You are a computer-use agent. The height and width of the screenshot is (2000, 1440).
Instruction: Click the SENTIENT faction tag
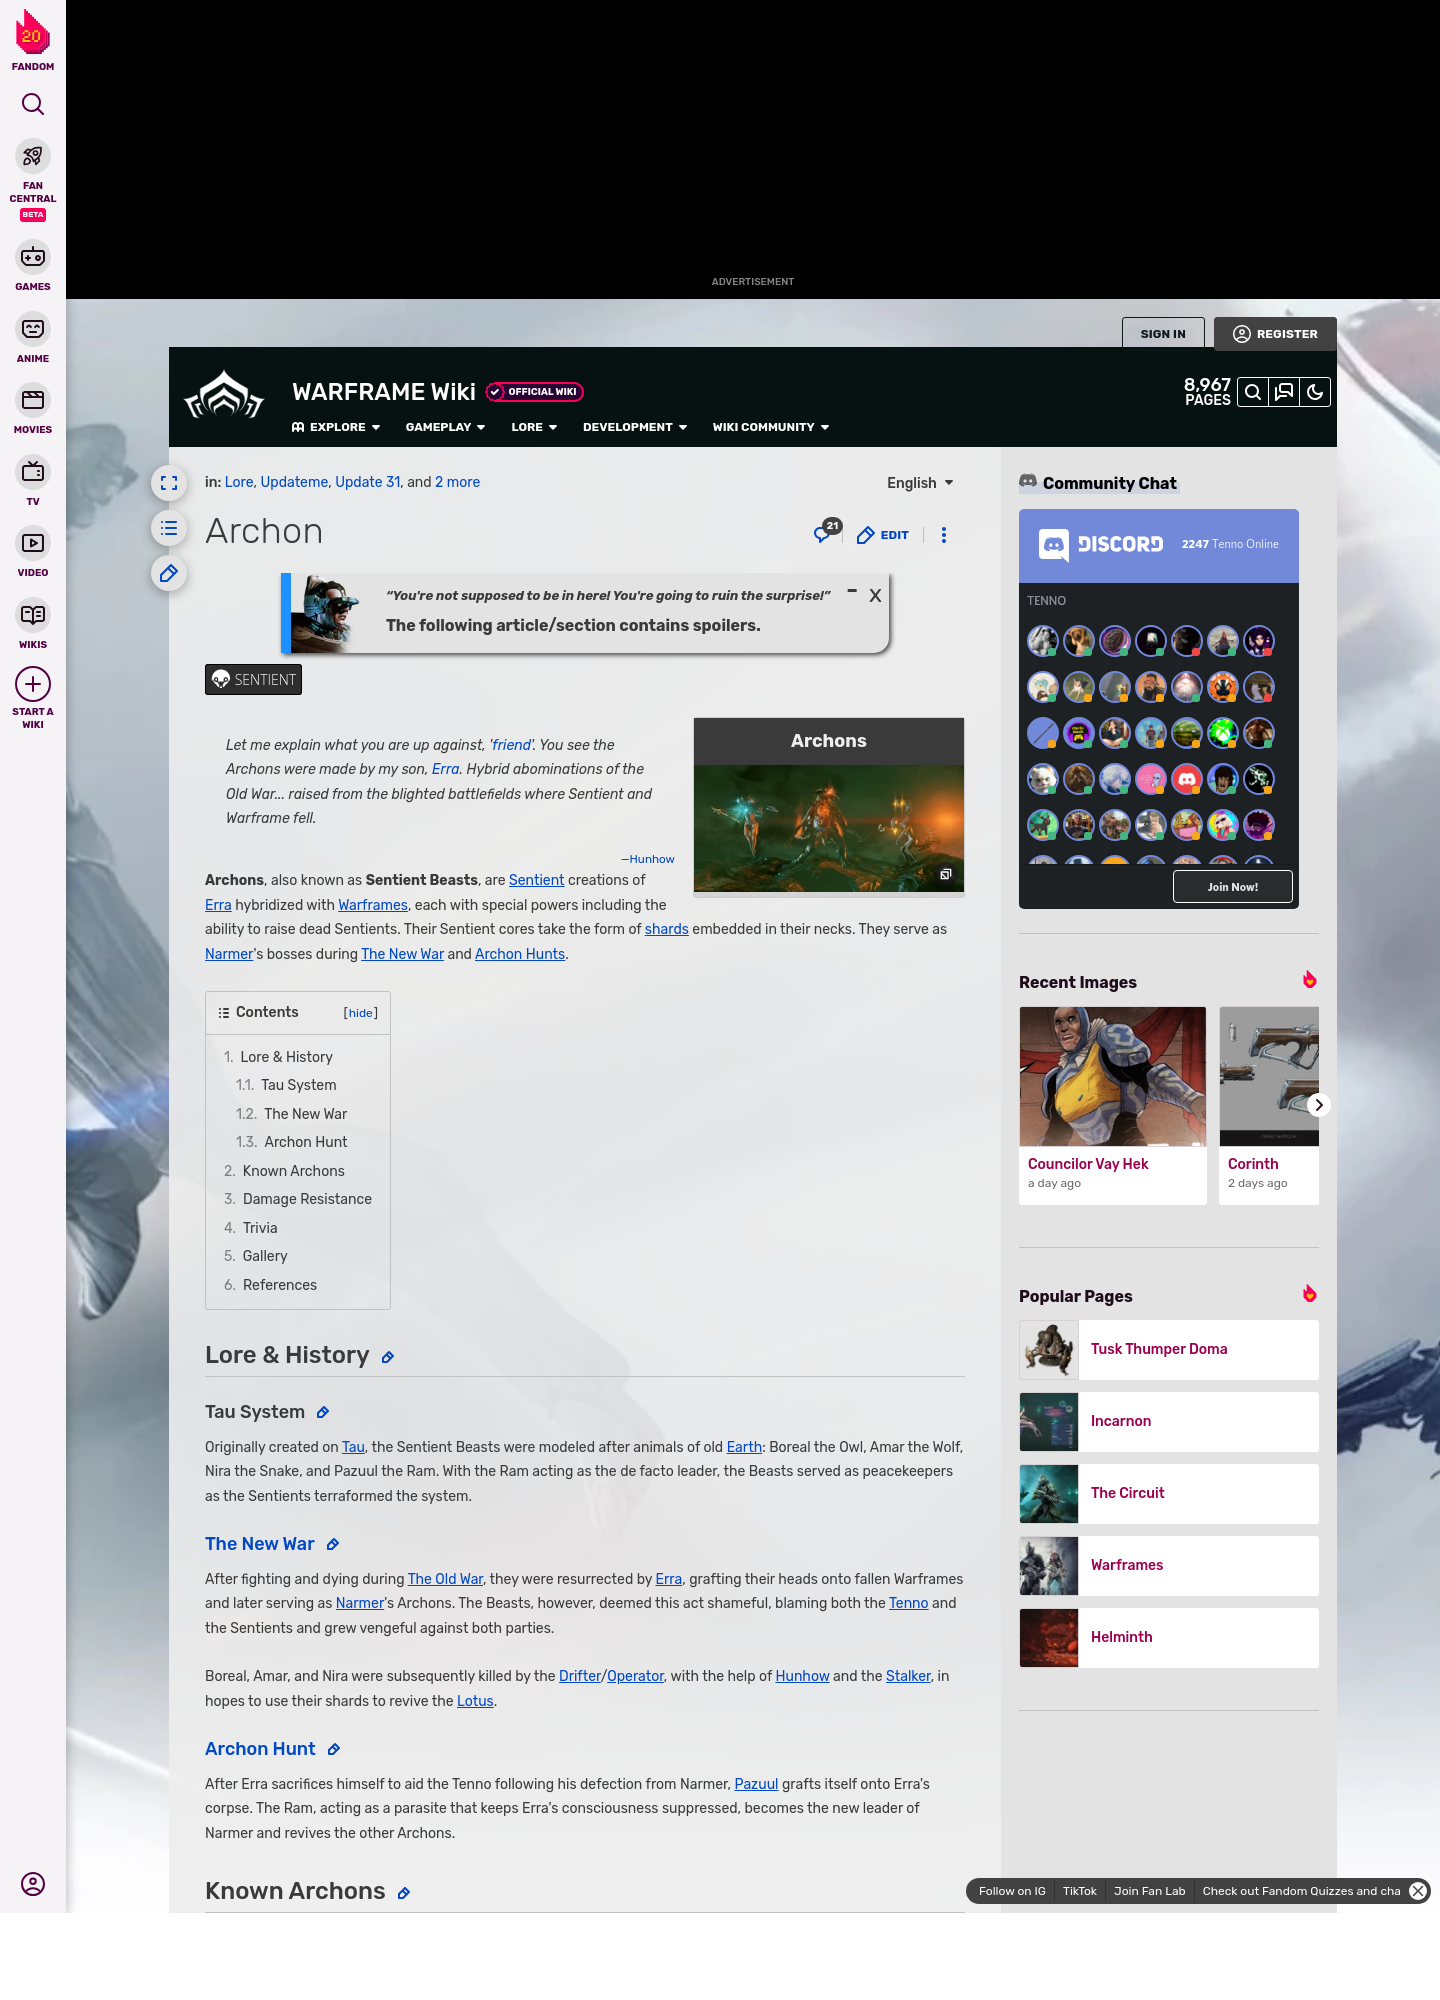(x=253, y=680)
